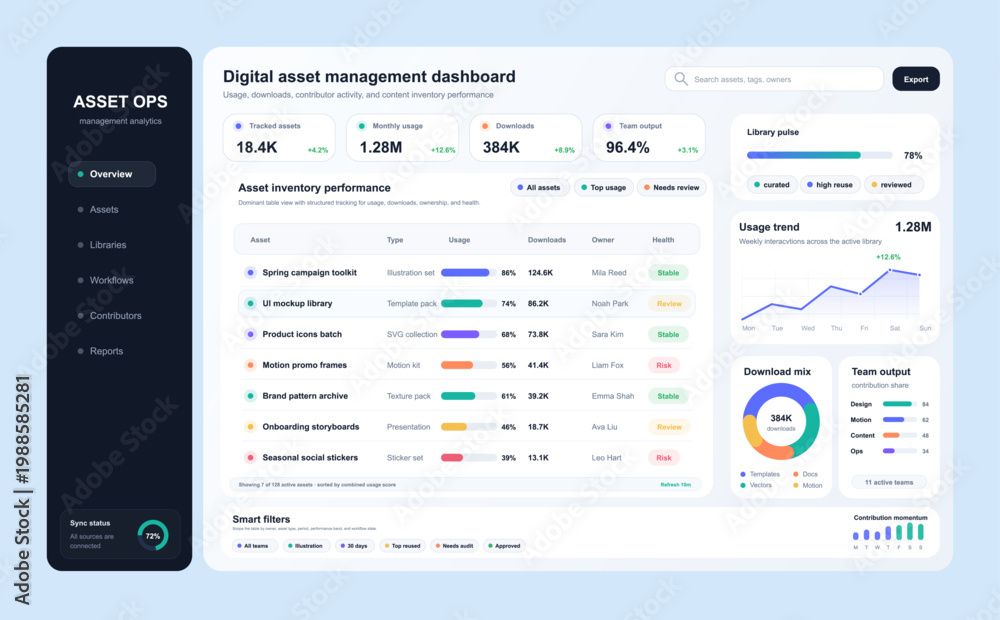The image size is (1000, 620).
Task: Click the Spring campaign toolkit row icon
Action: (250, 272)
